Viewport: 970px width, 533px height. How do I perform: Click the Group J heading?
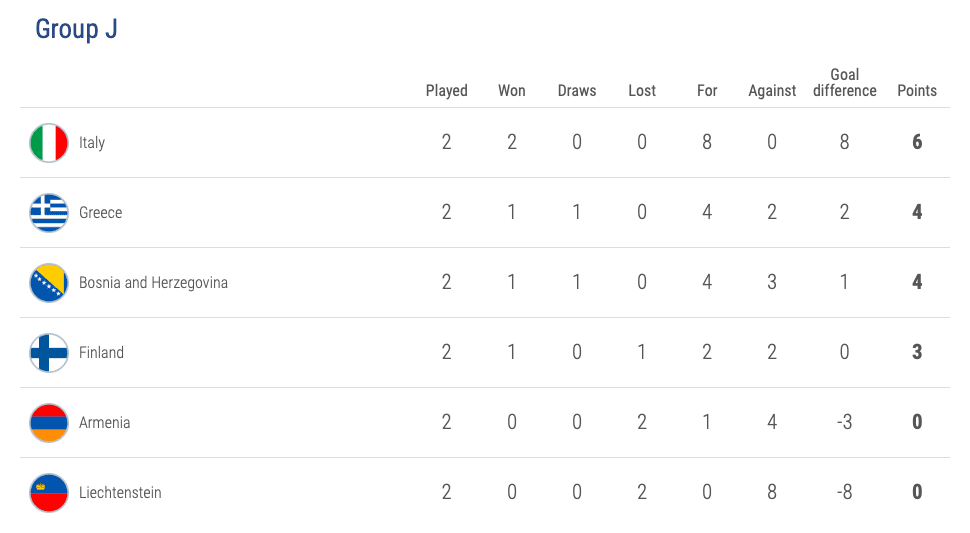pyautogui.click(x=76, y=29)
